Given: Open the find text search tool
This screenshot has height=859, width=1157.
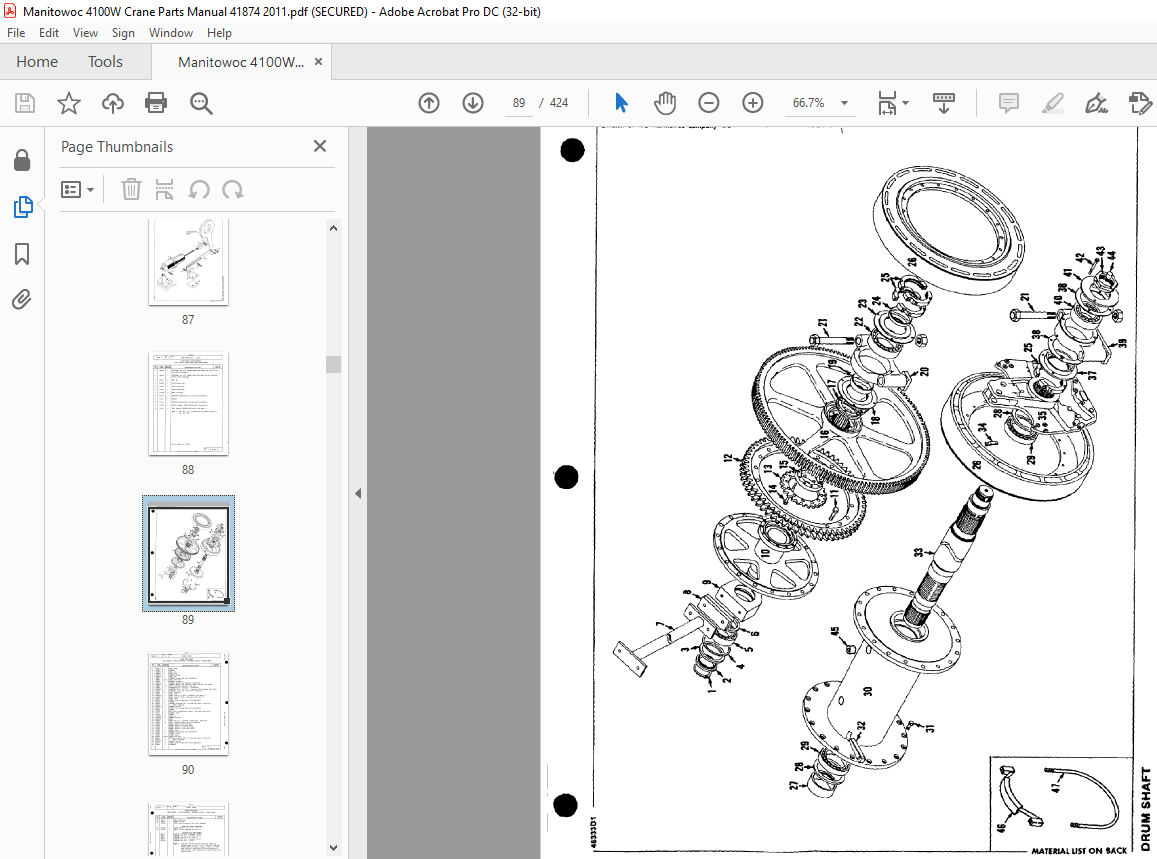Looking at the screenshot, I should tap(201, 103).
